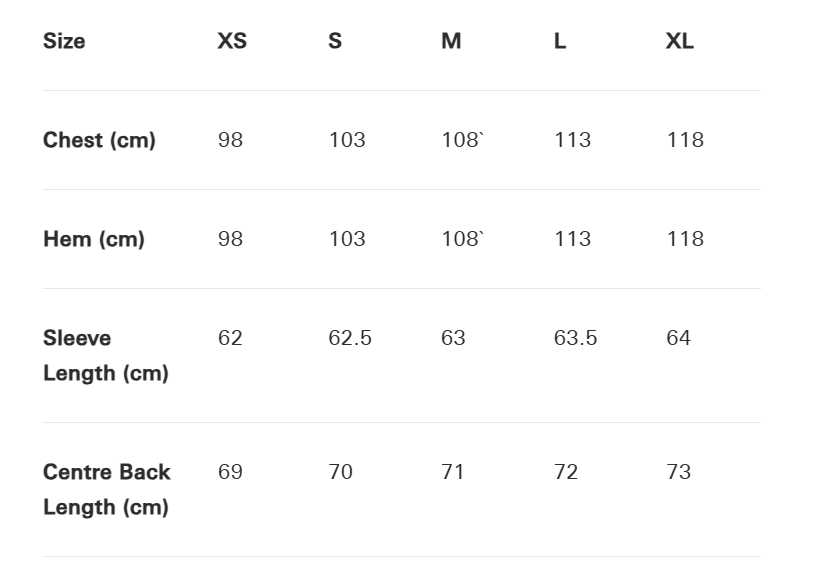Select the centre back length value 69

click(230, 472)
